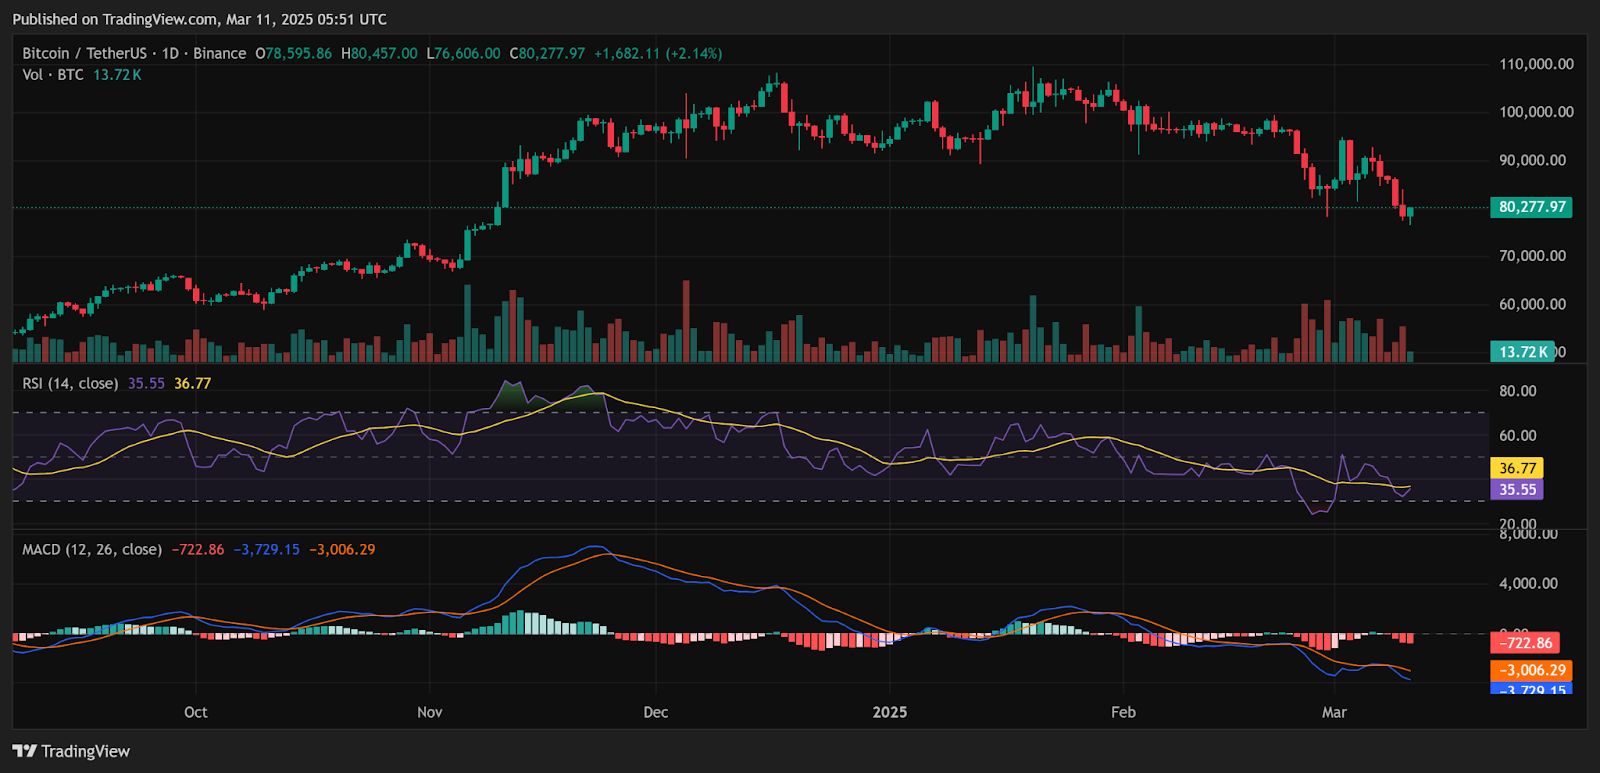
Task: Open the MACD (12, 26, close) indicator legend
Action: click(x=92, y=549)
